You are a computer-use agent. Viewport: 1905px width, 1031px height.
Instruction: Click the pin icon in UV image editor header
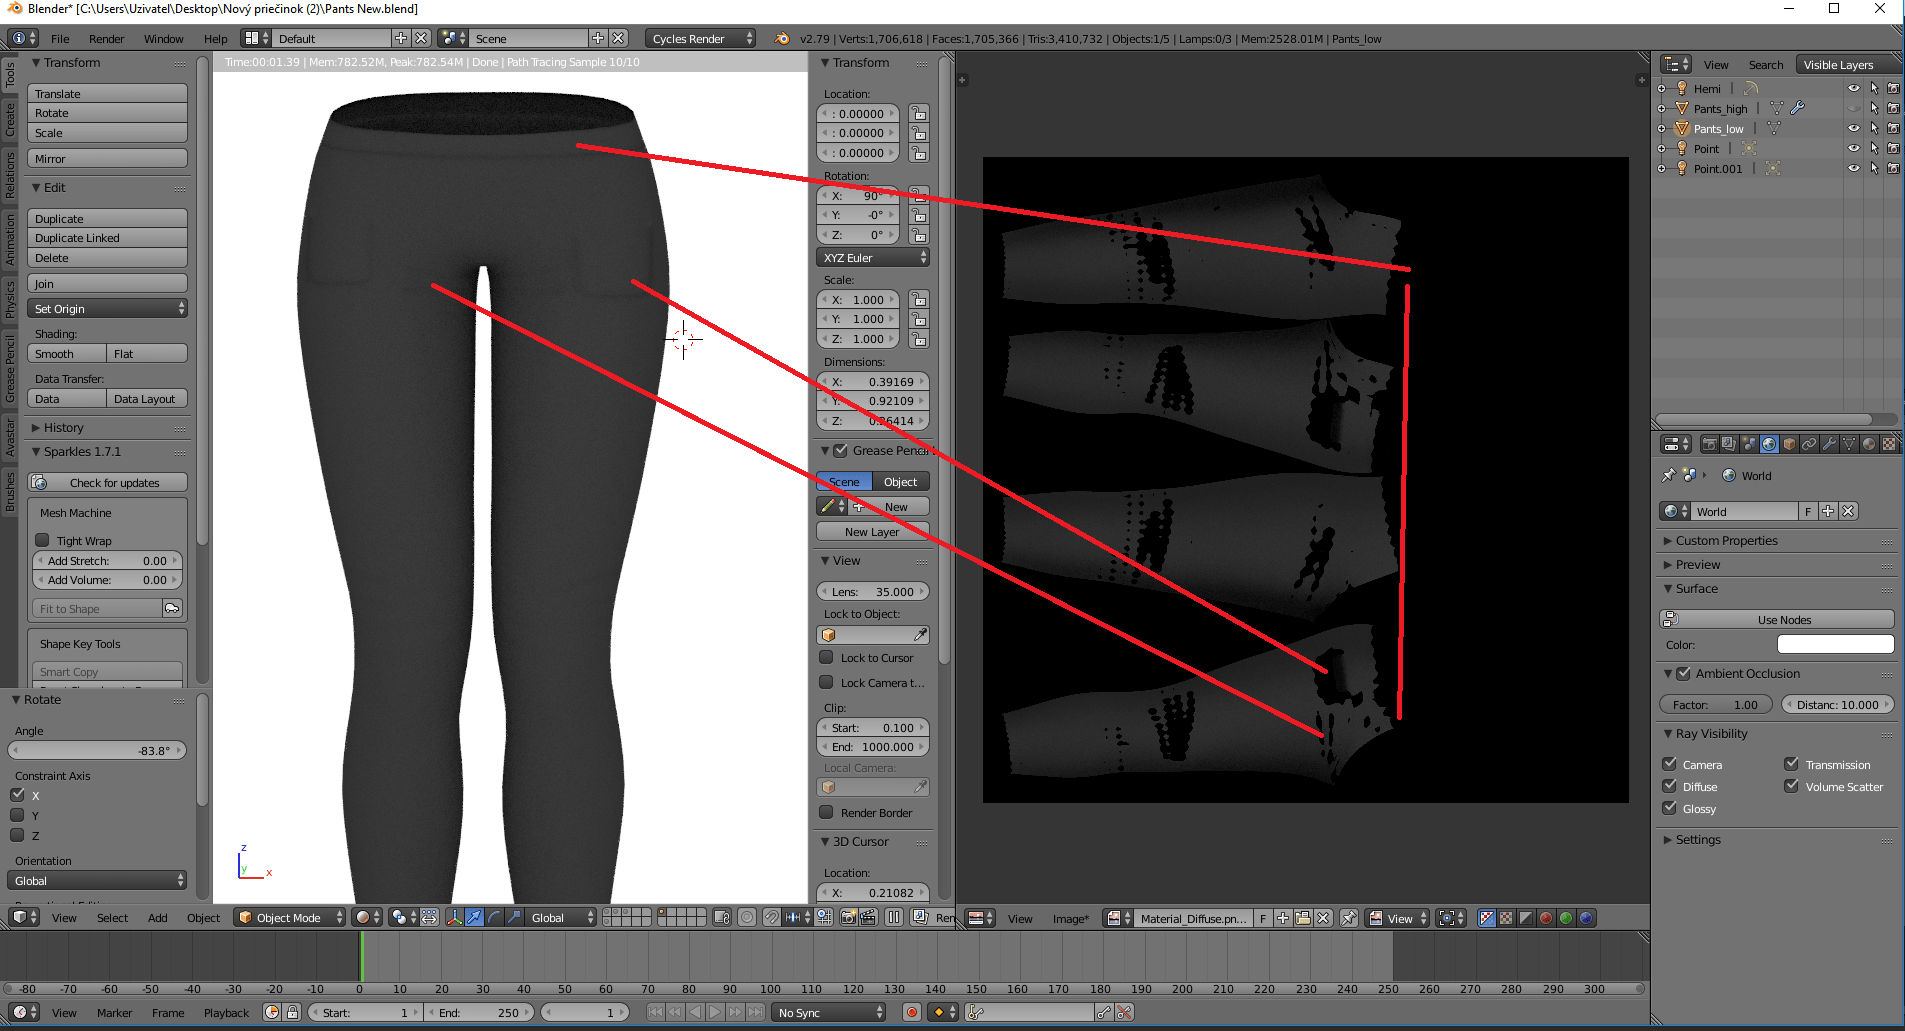pos(1349,918)
